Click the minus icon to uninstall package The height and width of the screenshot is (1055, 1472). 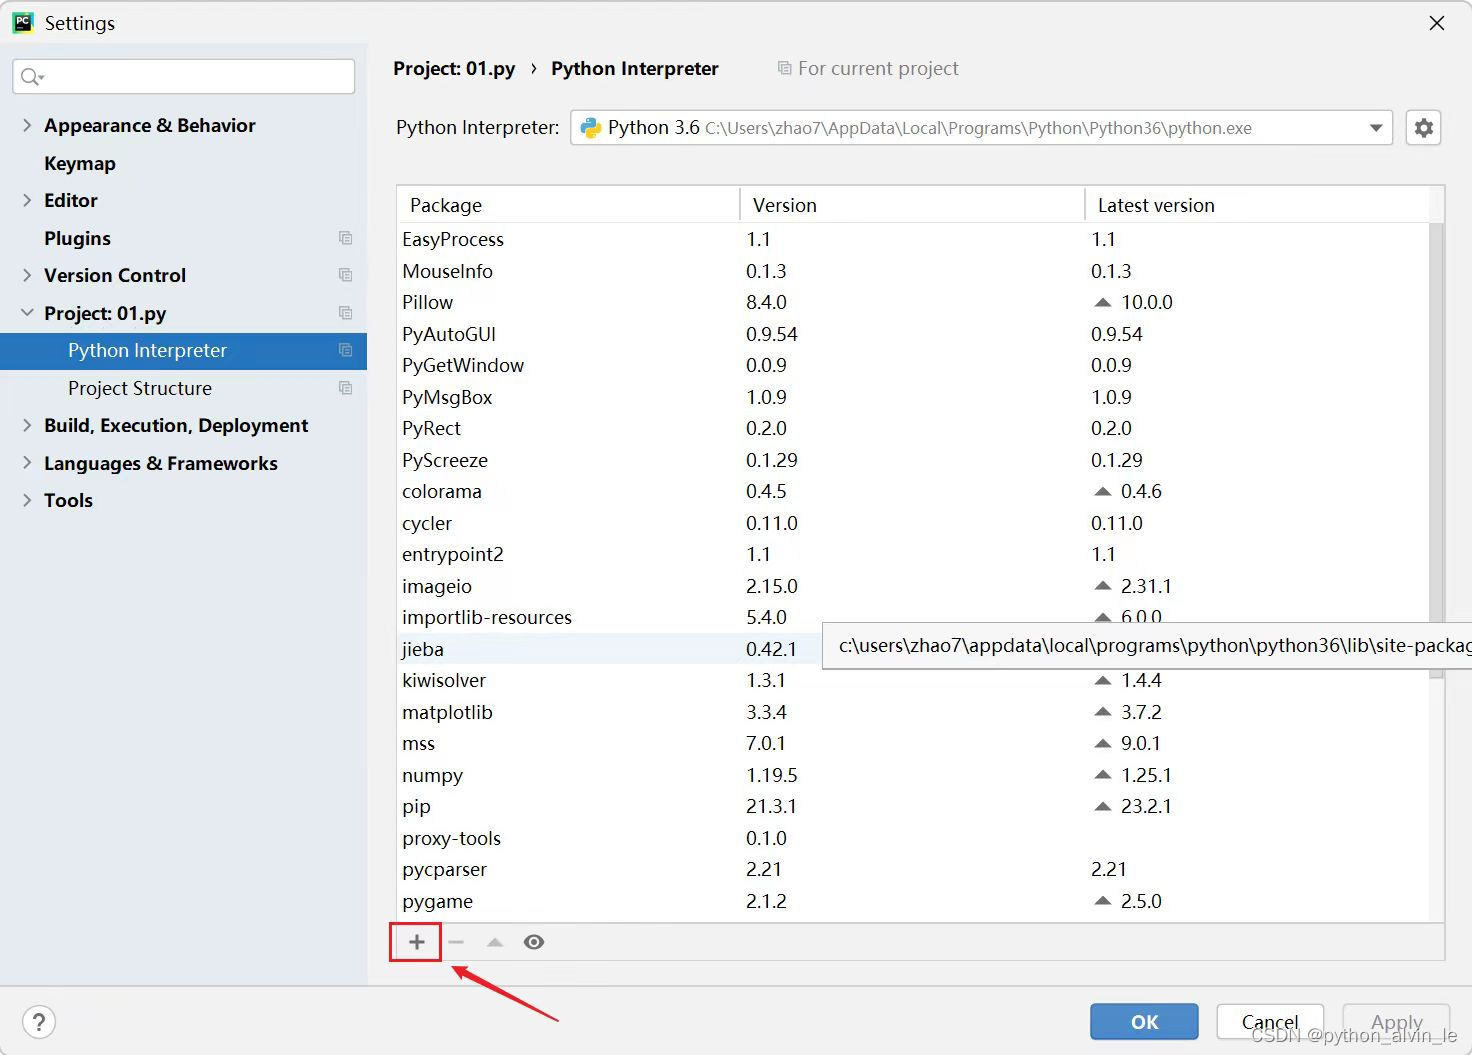coord(456,942)
